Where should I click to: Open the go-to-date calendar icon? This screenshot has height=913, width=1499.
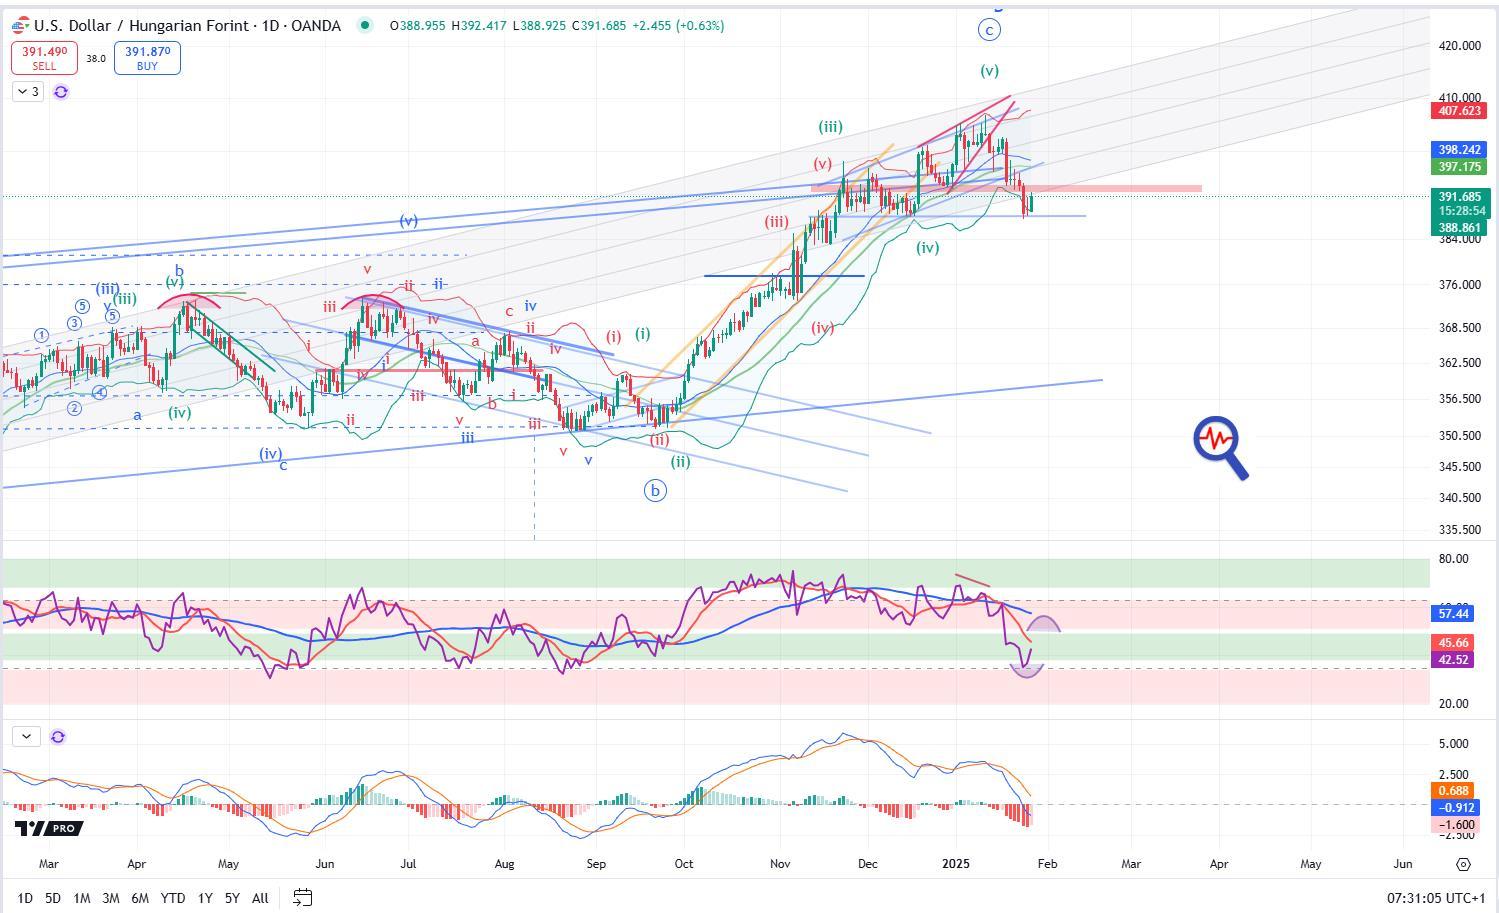[303, 897]
